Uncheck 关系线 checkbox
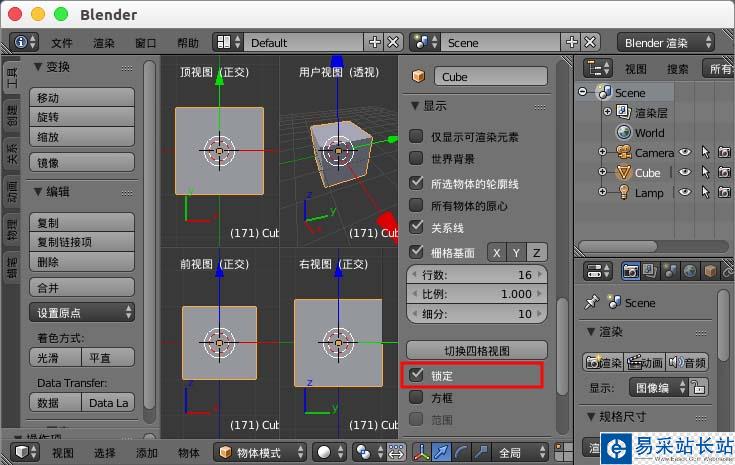Screen dimensions: 735x465 [416, 227]
